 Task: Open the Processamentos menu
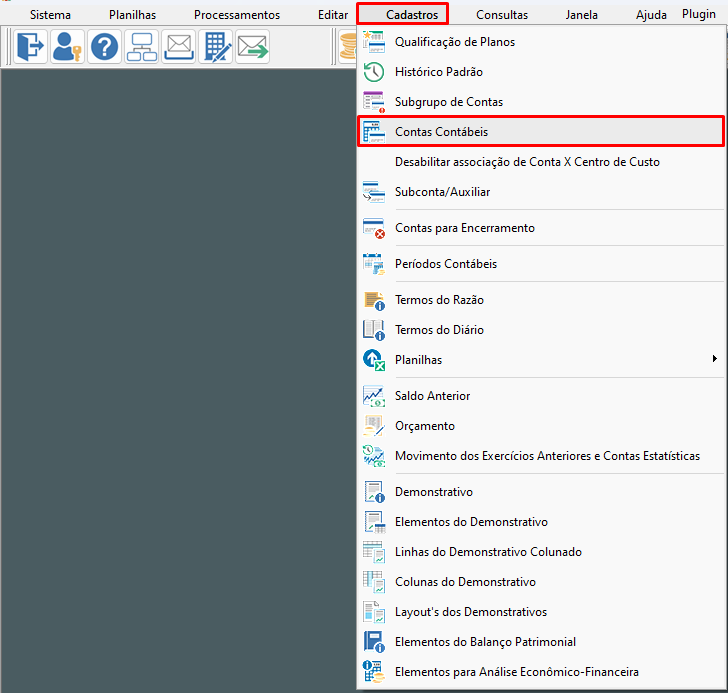[x=237, y=15]
